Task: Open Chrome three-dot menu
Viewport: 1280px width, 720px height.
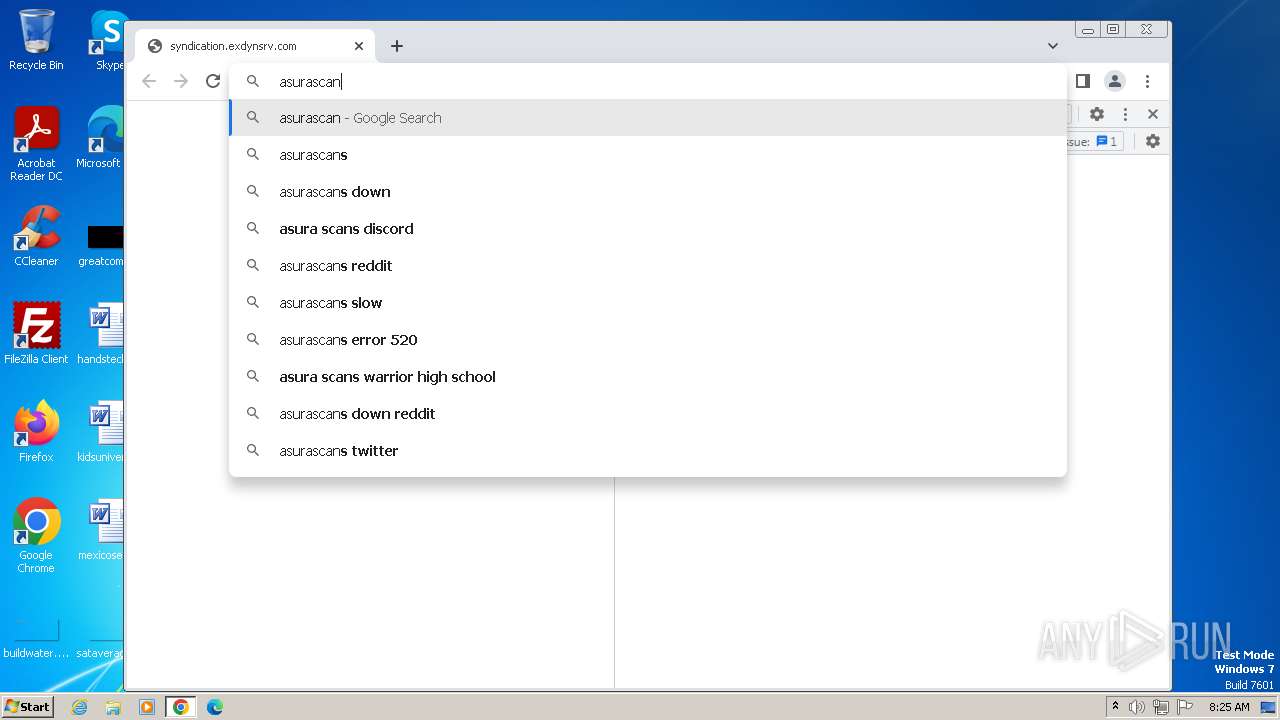Action: (1147, 81)
